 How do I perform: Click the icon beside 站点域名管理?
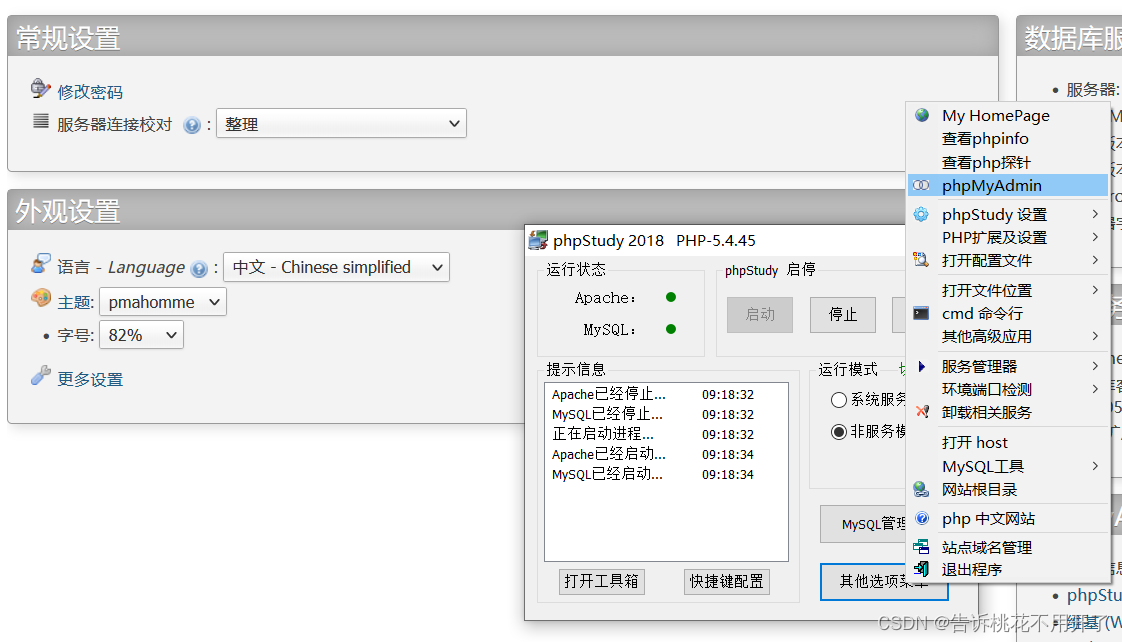(922, 547)
